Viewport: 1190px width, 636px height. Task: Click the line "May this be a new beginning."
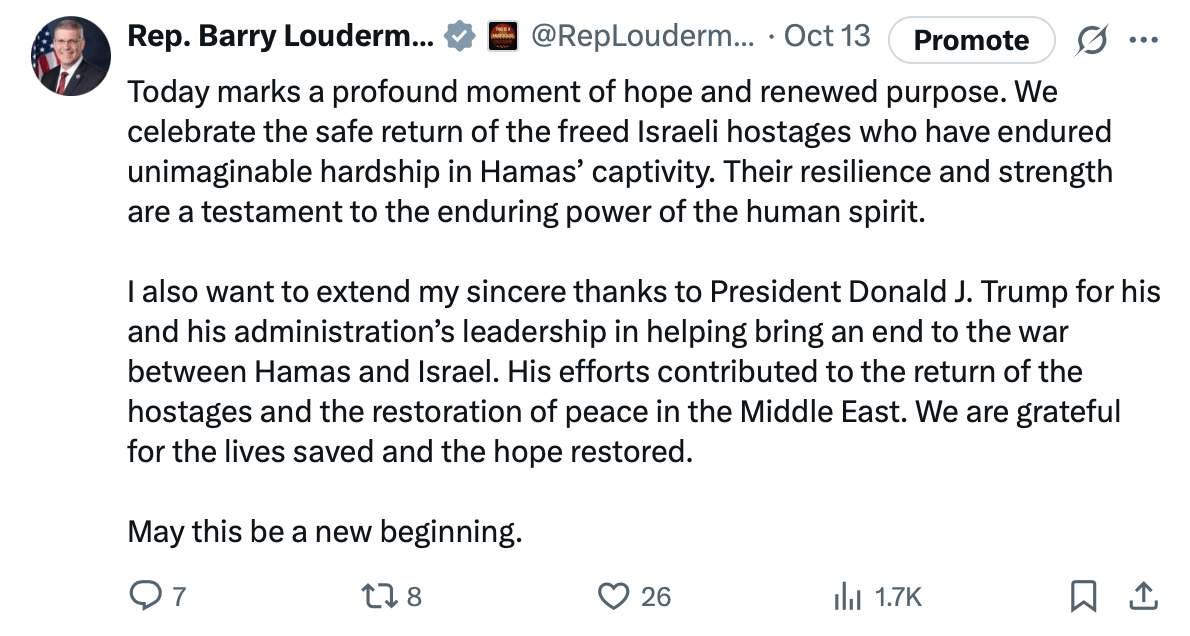point(325,531)
